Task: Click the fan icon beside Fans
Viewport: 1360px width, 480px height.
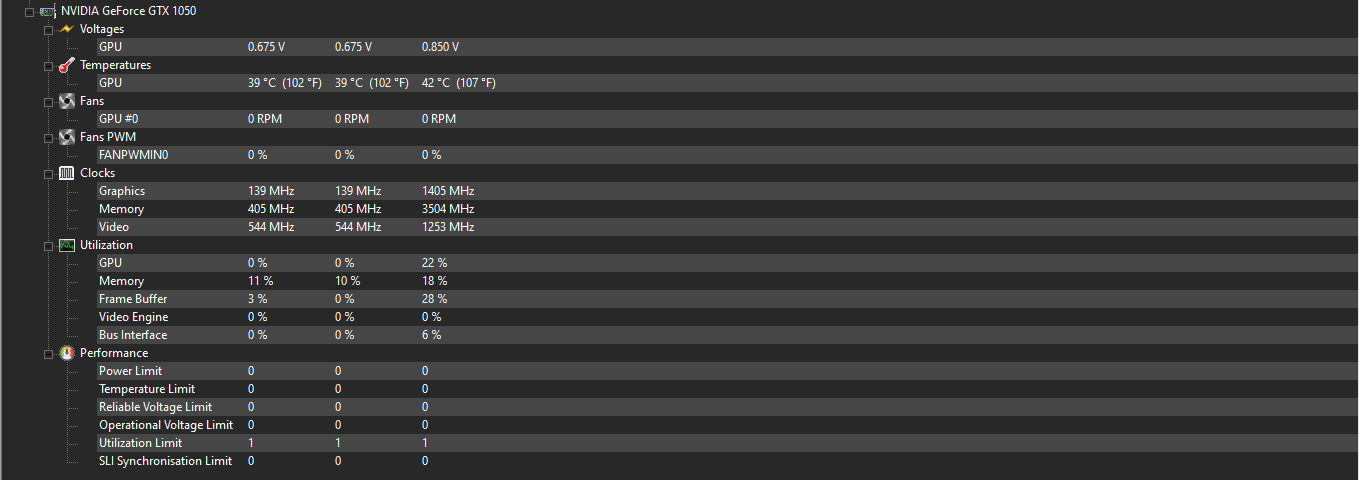Action: 67,101
